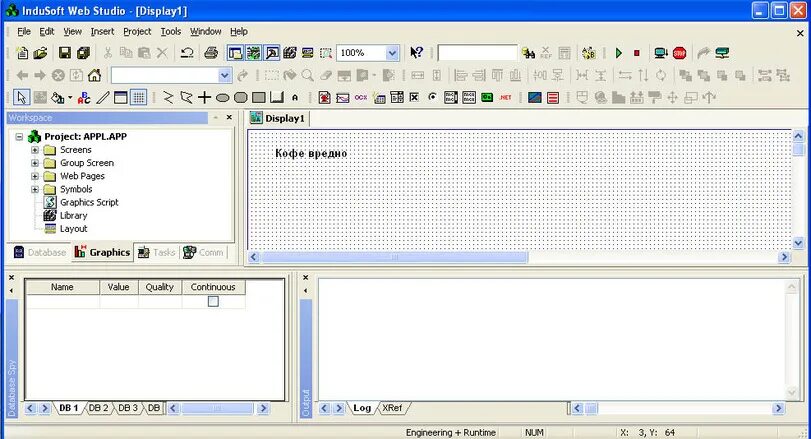Insert an OCX ActiveX control
Image resolution: width=811 pixels, height=439 pixels.
[361, 97]
